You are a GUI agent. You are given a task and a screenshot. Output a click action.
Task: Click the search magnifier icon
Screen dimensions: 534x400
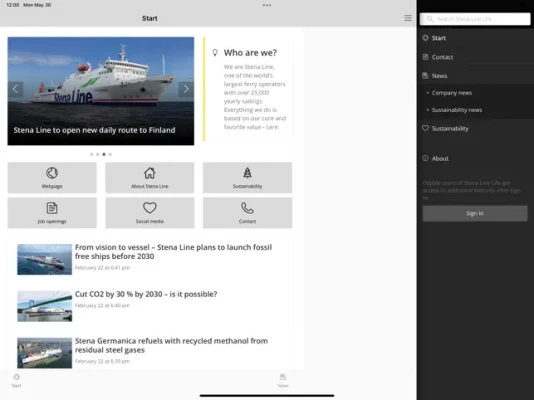(x=430, y=19)
